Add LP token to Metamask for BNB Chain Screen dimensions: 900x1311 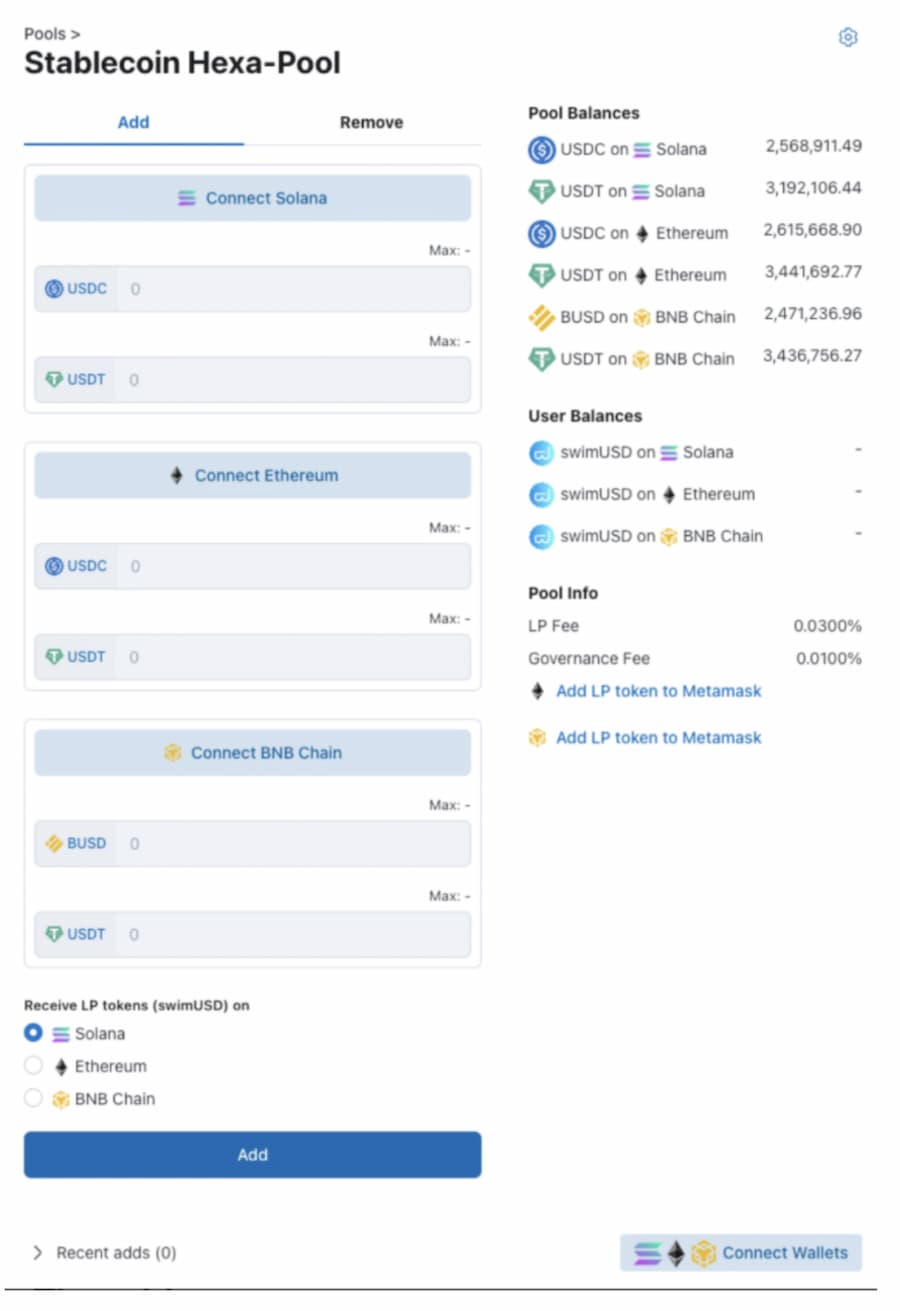658,738
